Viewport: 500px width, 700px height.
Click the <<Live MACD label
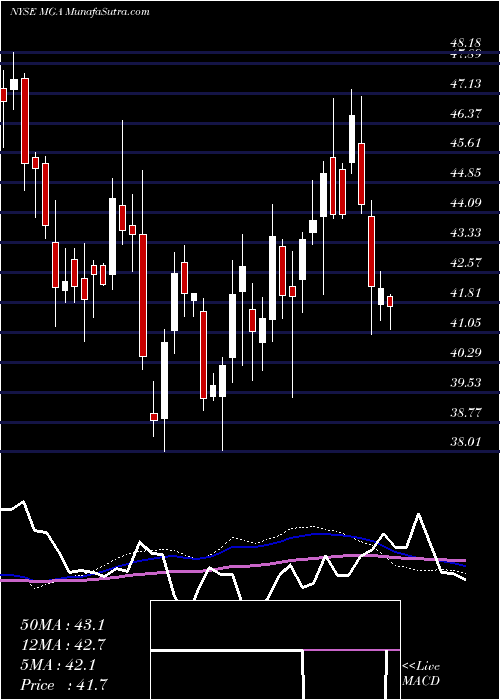421,674
